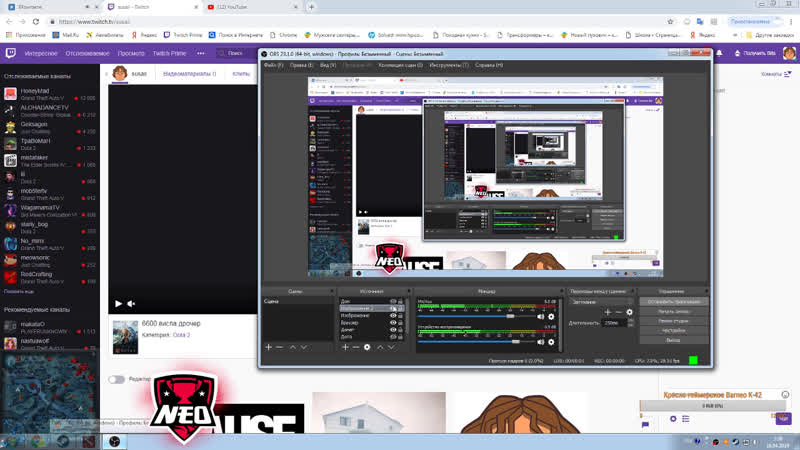Toggle visibility of Донат source

tap(393, 330)
